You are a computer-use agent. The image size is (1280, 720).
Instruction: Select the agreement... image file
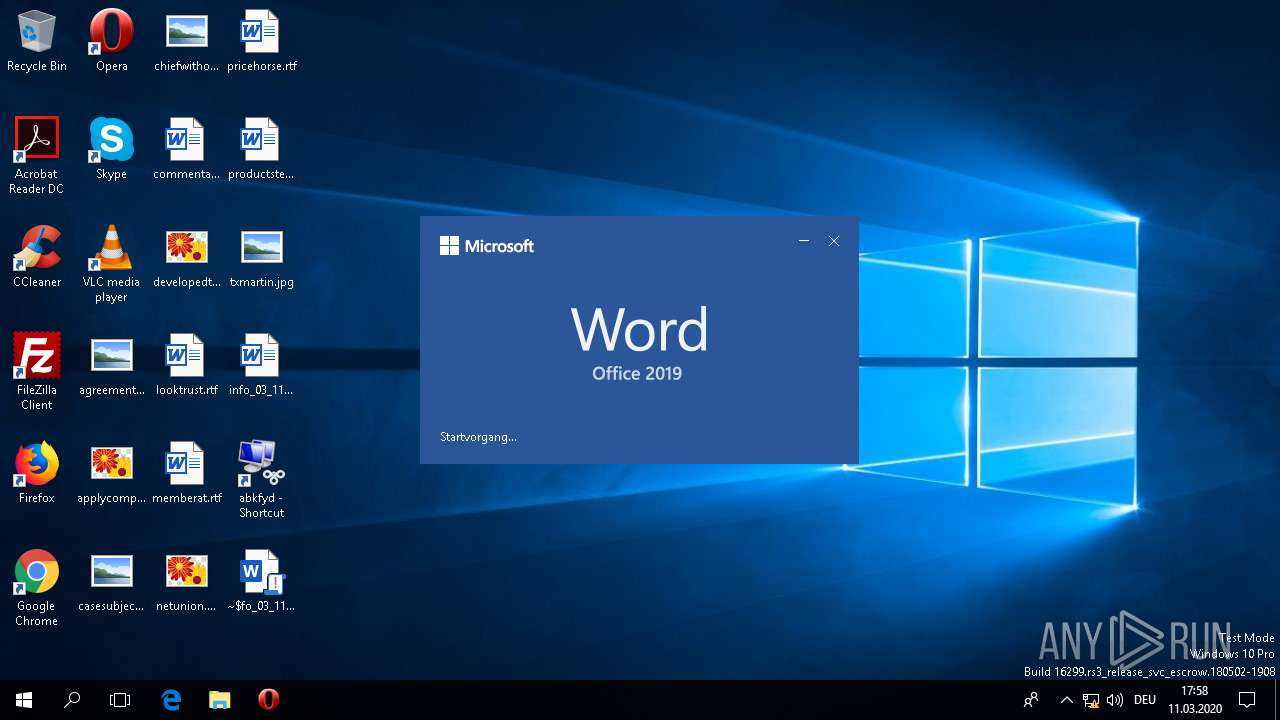click(111, 365)
